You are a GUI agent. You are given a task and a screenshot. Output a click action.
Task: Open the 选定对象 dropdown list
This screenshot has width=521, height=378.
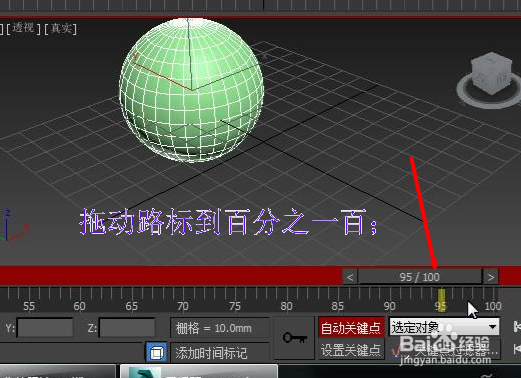[x=444, y=327]
